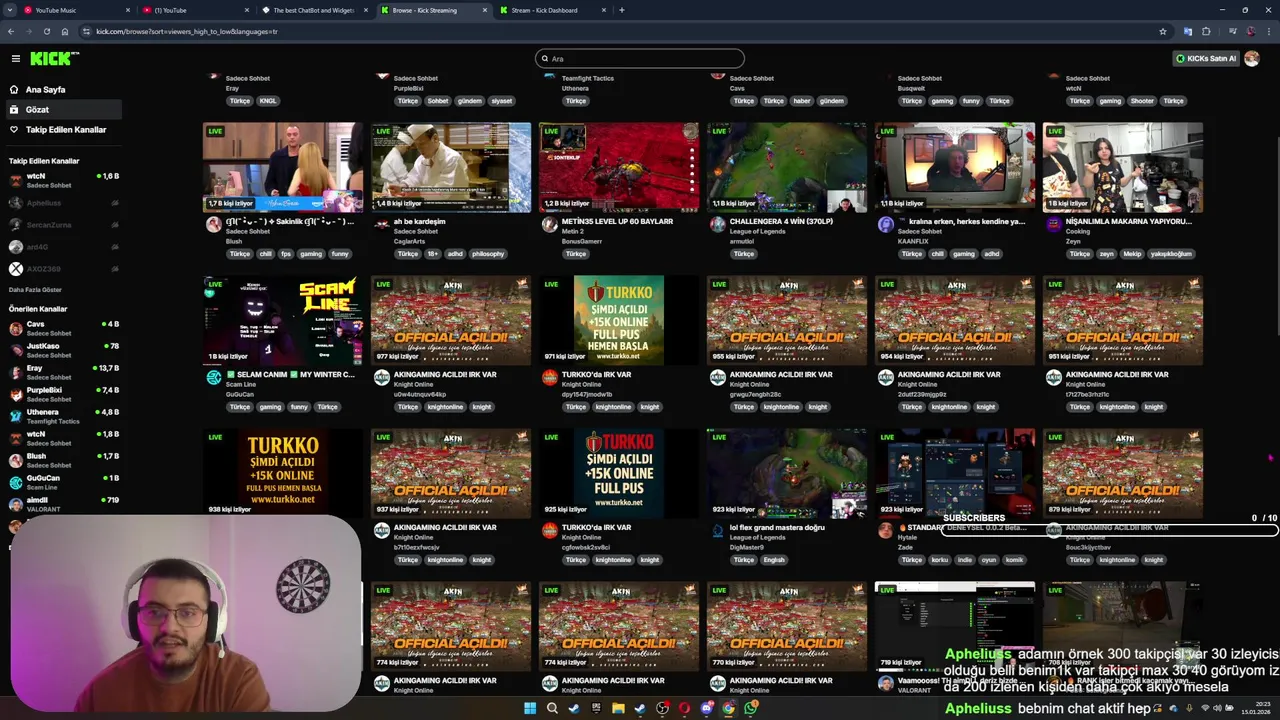Click the KNGL tag under Eray
The width and height of the screenshot is (1280, 720).
(268, 101)
